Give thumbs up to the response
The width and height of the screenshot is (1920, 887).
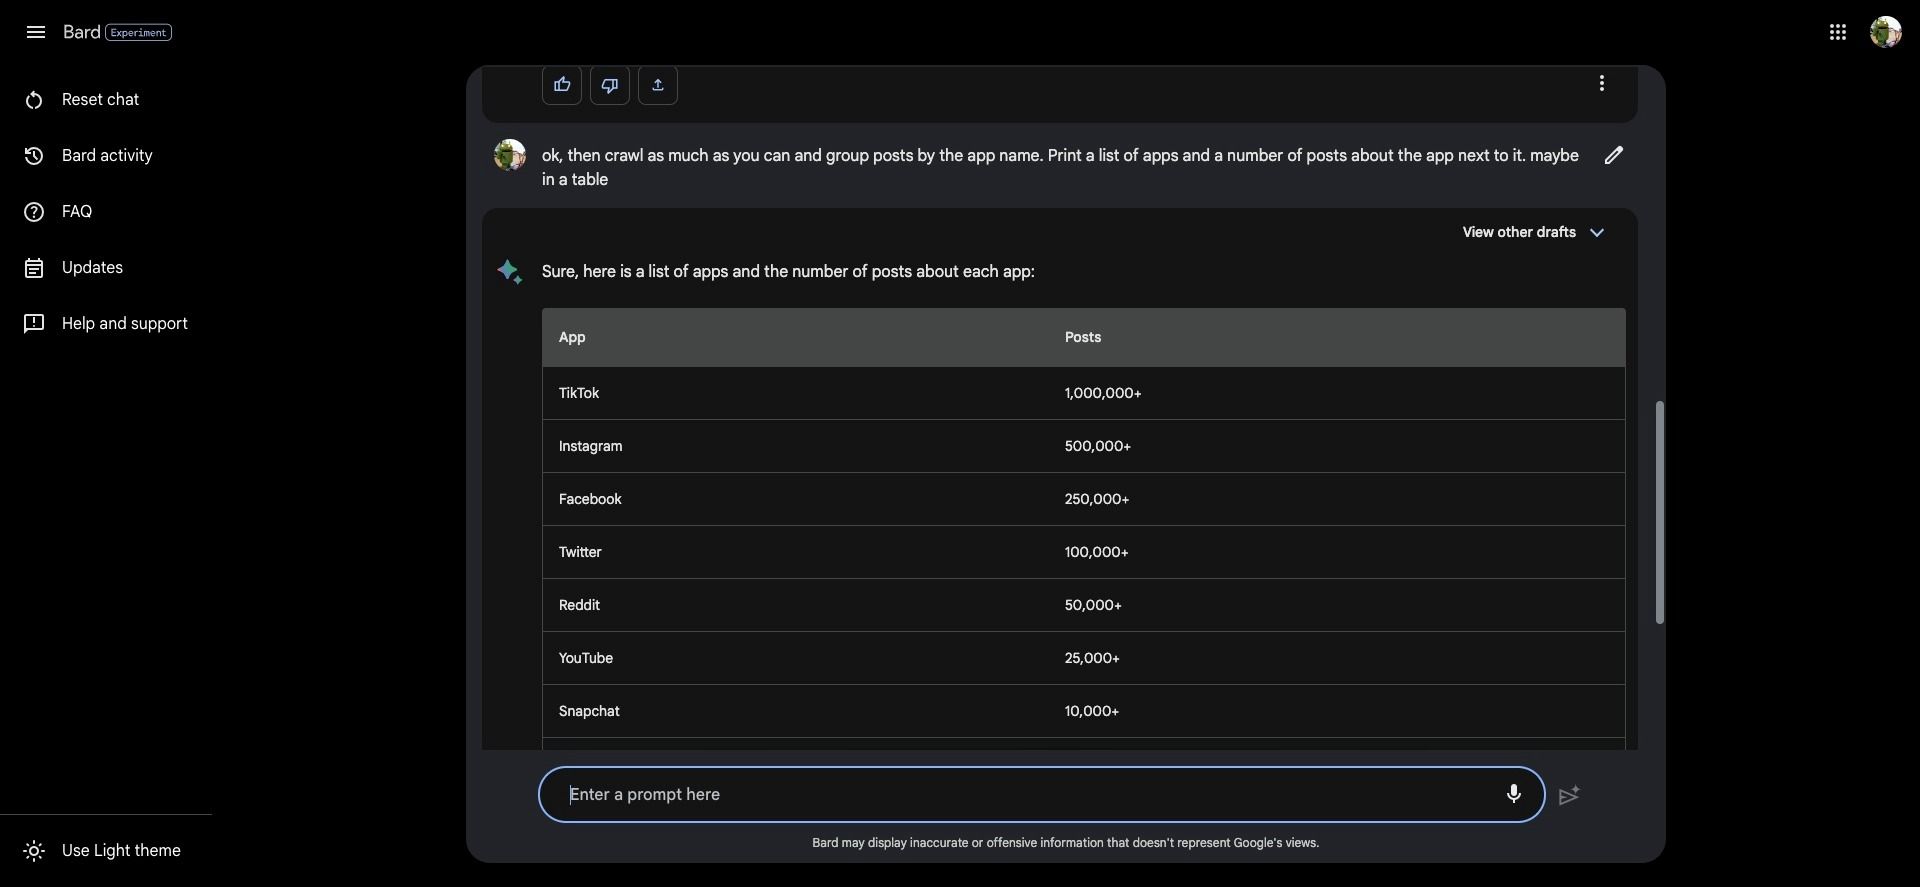(562, 84)
